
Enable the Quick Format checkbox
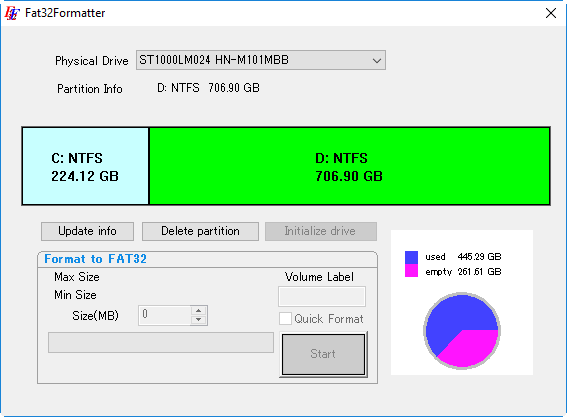(x=285, y=319)
